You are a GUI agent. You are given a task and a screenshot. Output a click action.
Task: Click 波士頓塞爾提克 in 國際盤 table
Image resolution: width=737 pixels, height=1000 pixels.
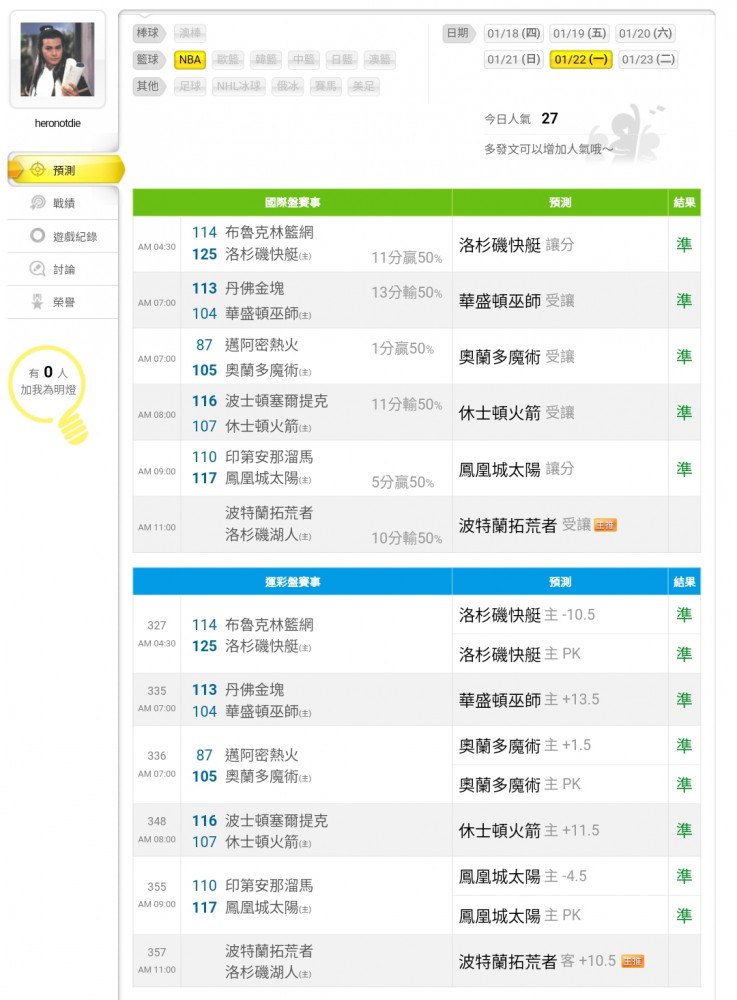[x=276, y=401]
